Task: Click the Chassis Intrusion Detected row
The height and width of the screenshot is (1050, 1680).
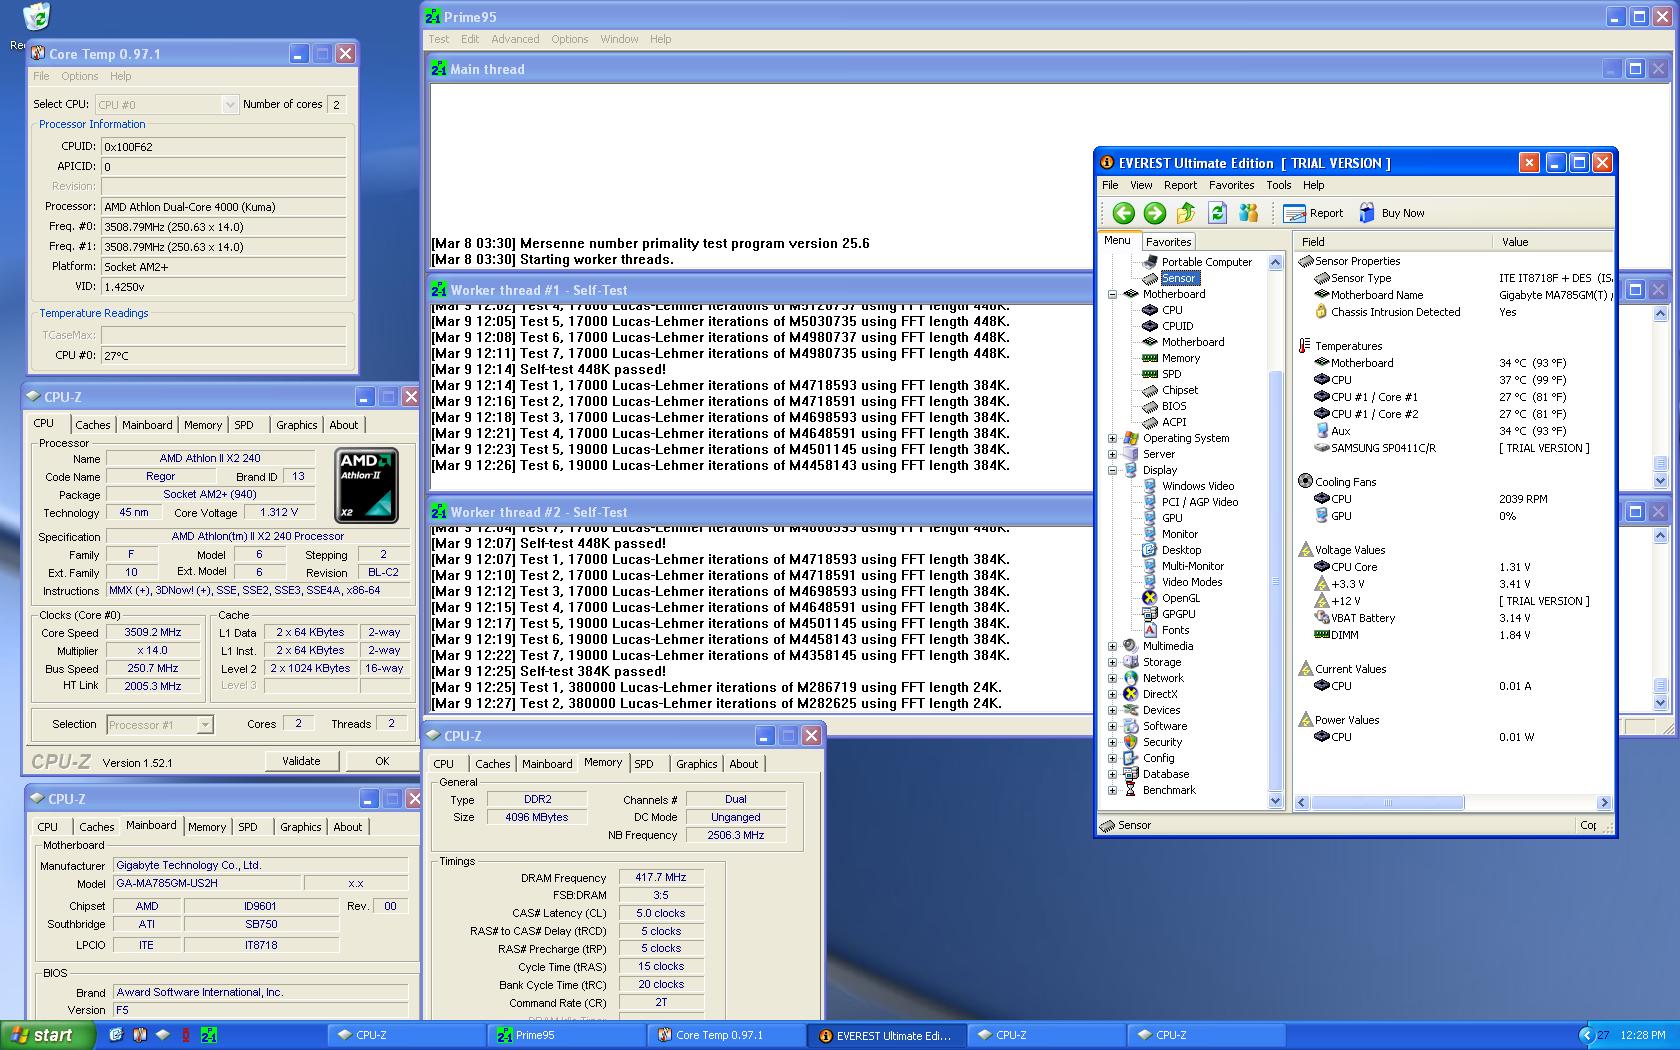Action: pyautogui.click(x=1455, y=312)
